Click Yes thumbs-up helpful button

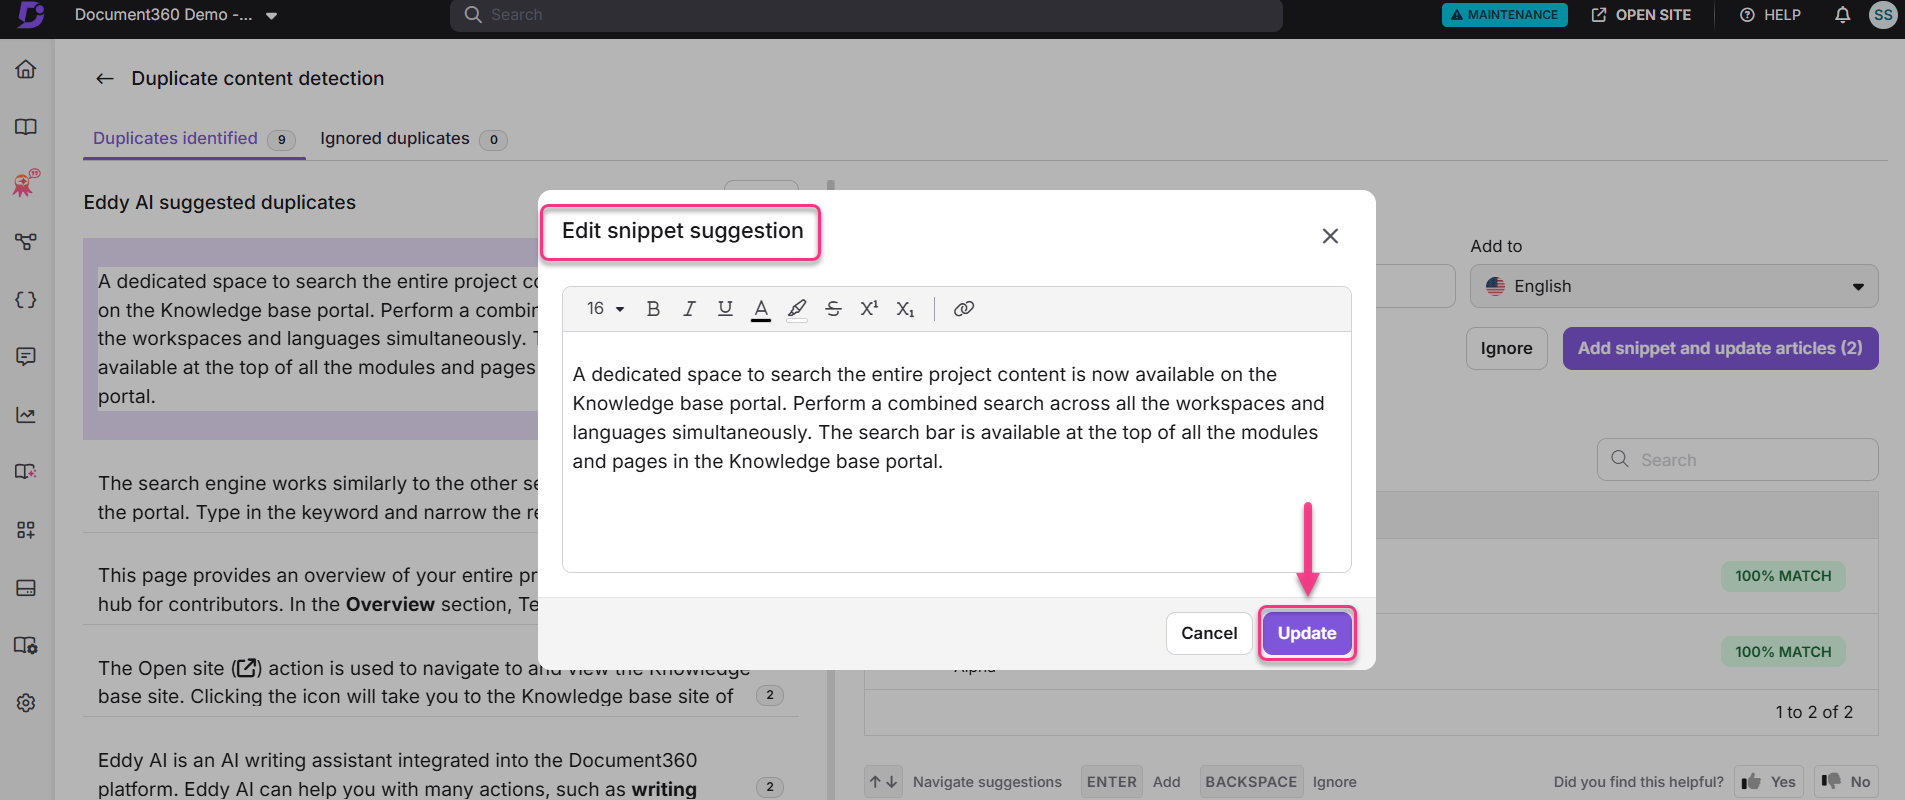click(1769, 782)
